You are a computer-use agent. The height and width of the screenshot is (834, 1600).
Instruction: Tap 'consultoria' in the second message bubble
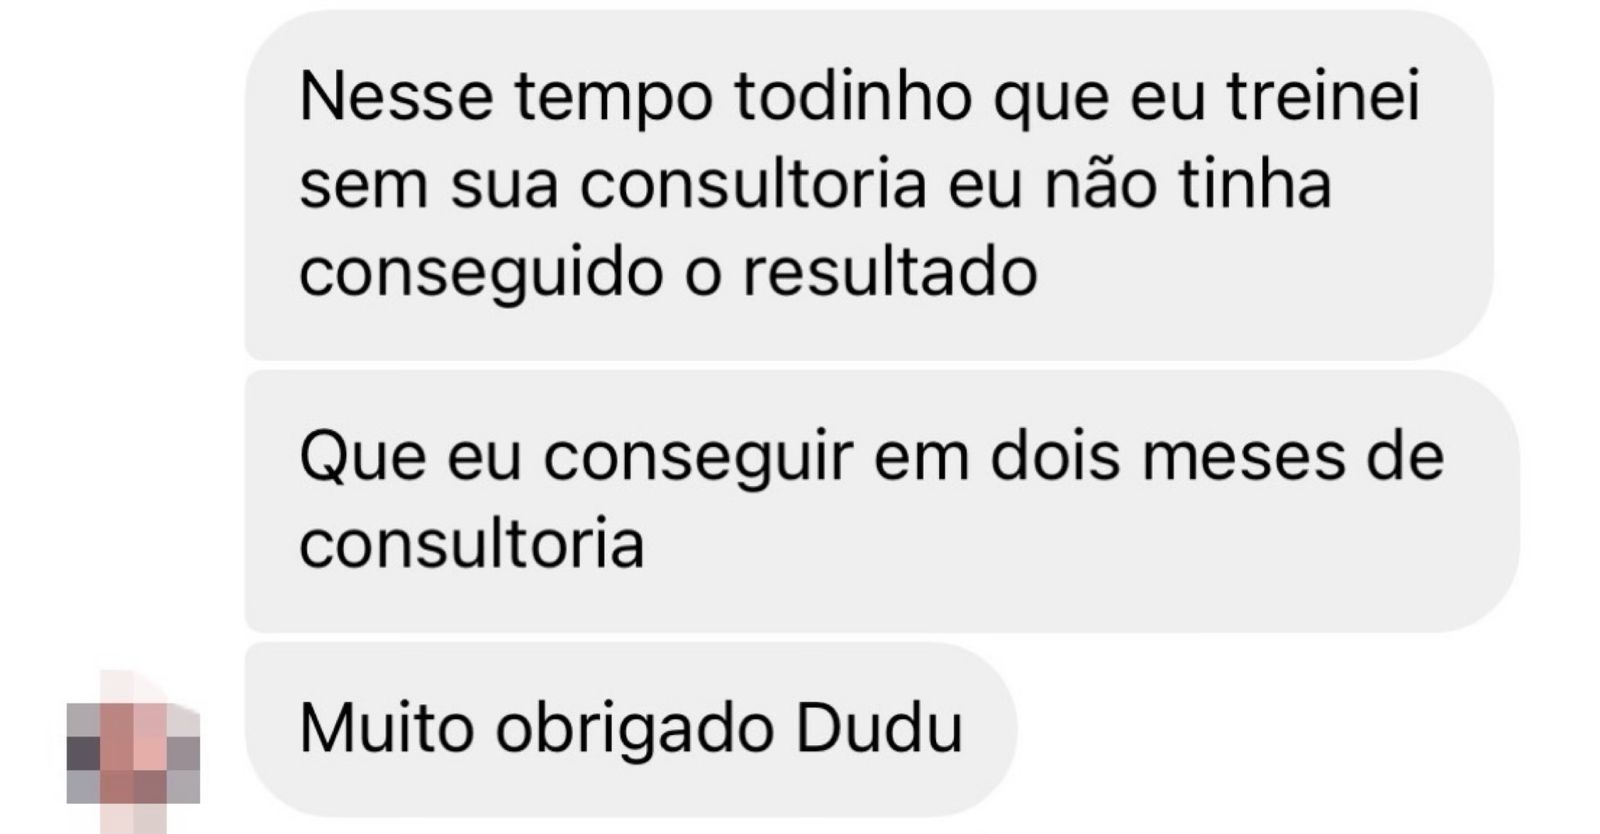472,544
